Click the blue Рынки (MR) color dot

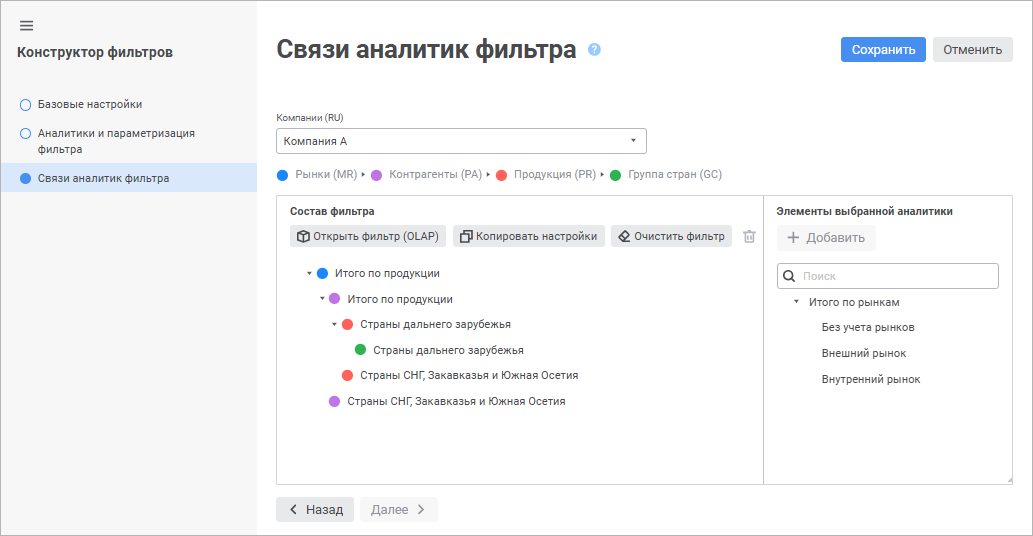click(282, 175)
